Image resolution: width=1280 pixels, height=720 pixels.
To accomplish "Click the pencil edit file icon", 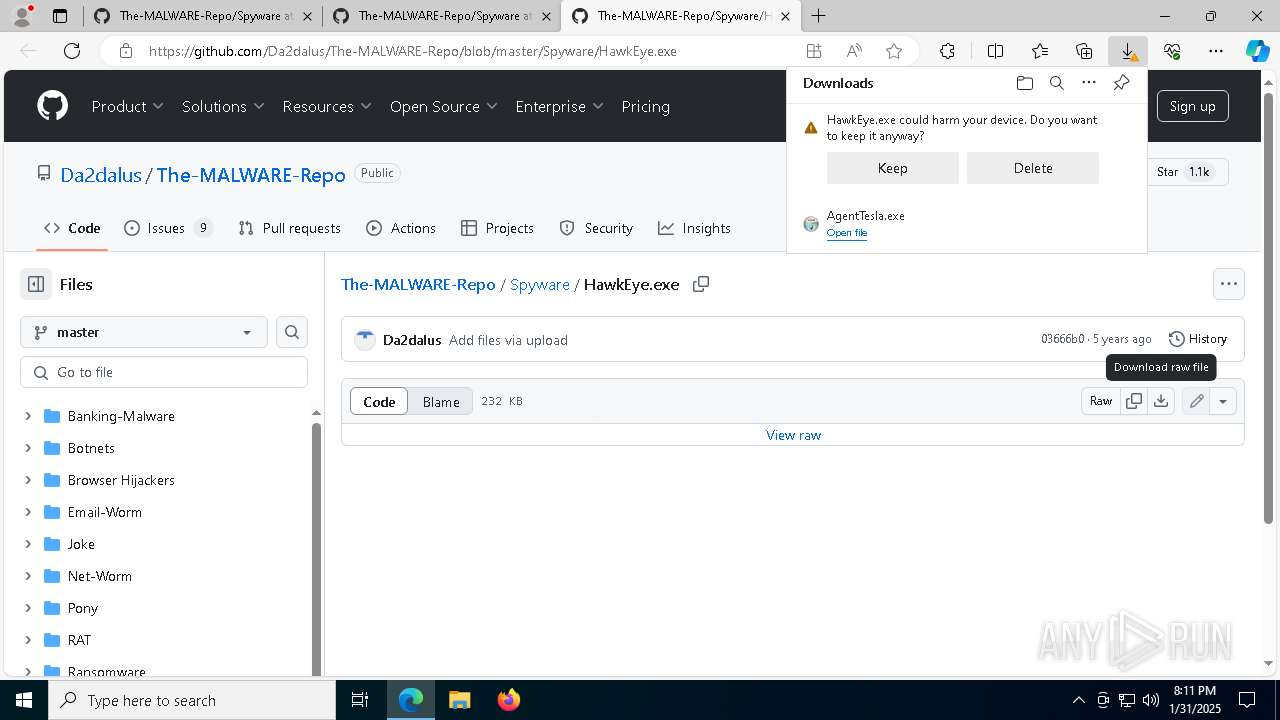I will click(x=1196, y=401).
